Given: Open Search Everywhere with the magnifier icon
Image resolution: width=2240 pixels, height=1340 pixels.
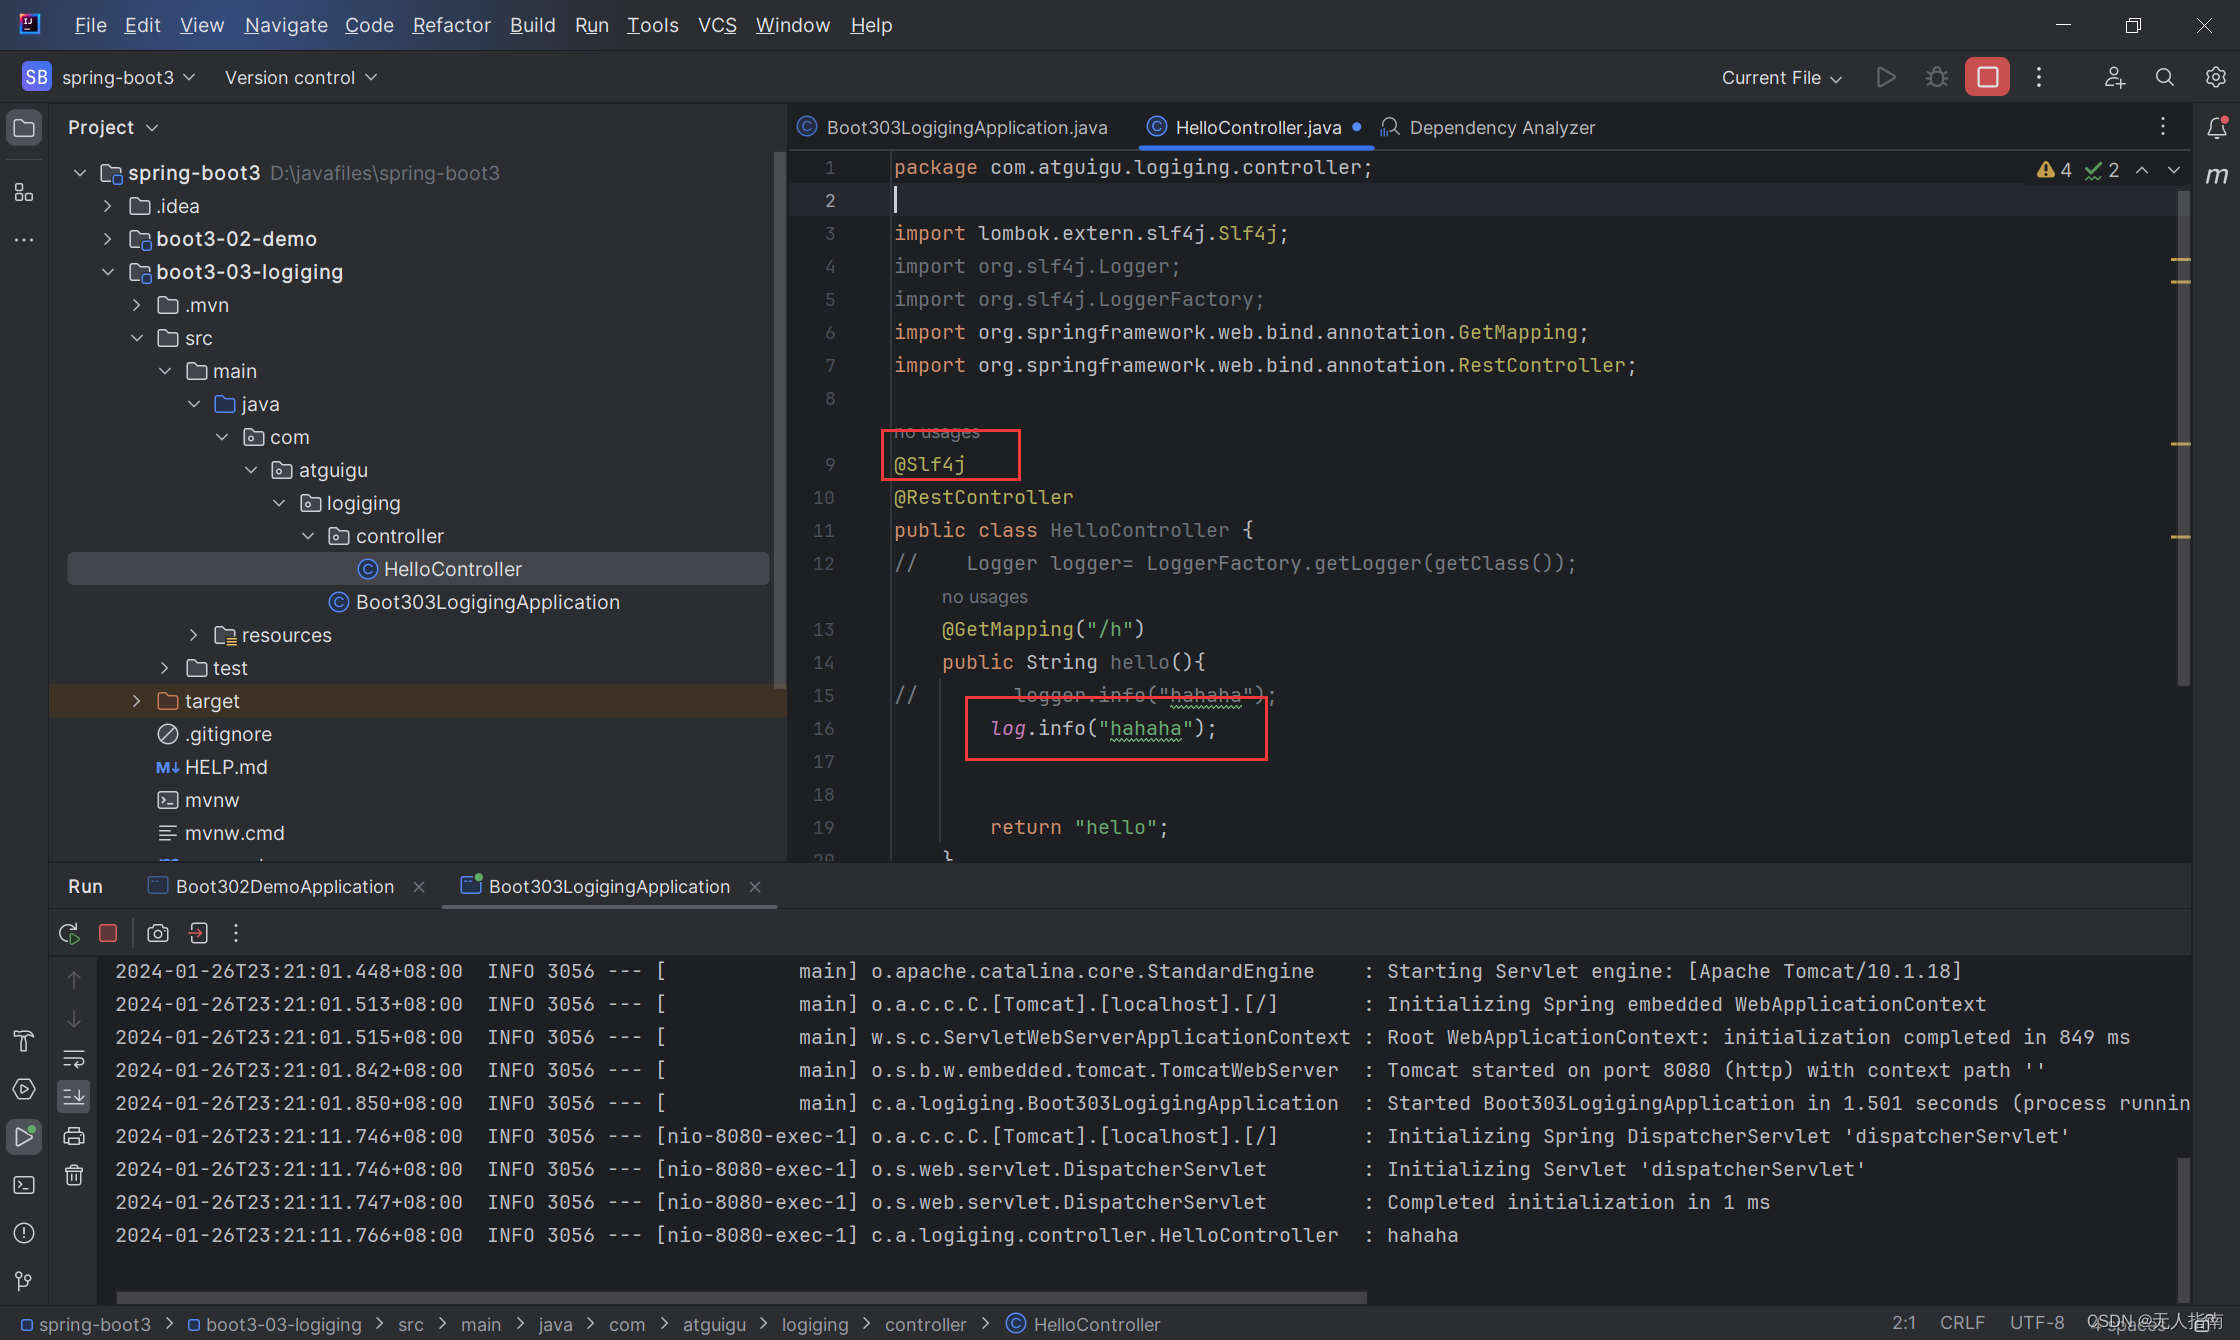Looking at the screenshot, I should tap(2164, 77).
